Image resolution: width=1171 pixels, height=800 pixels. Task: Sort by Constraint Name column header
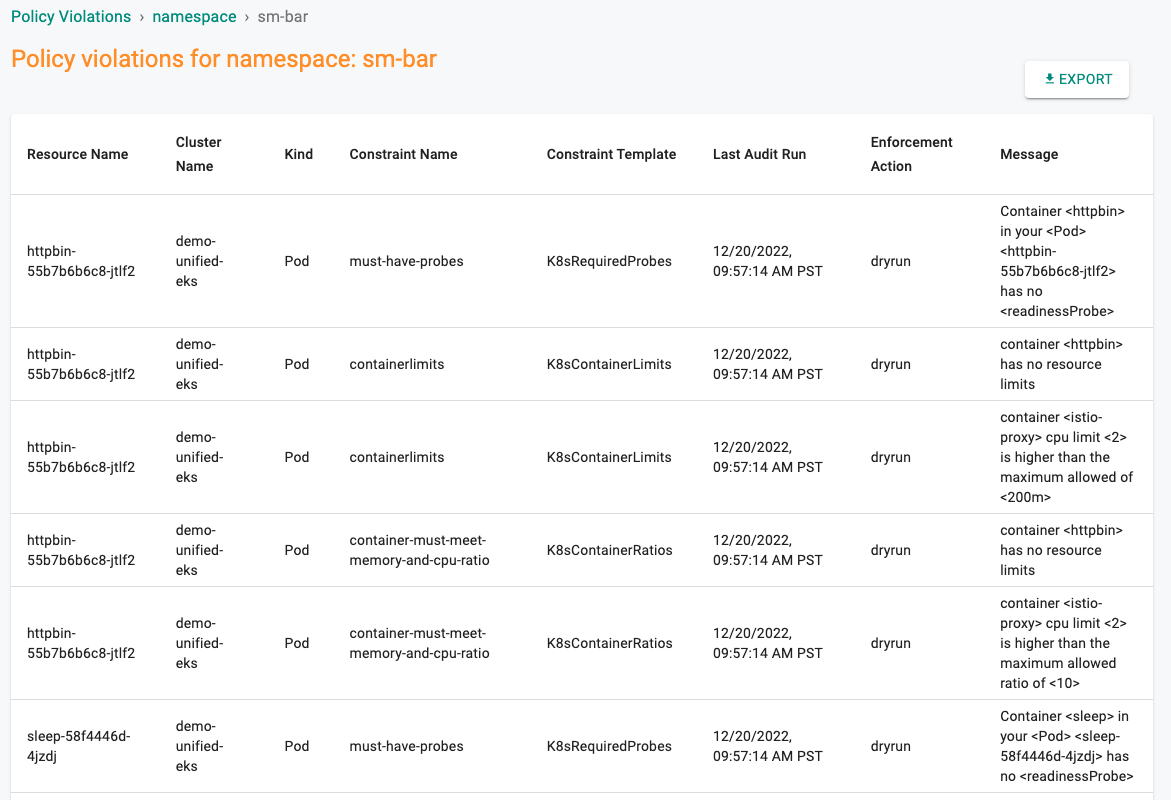click(403, 154)
